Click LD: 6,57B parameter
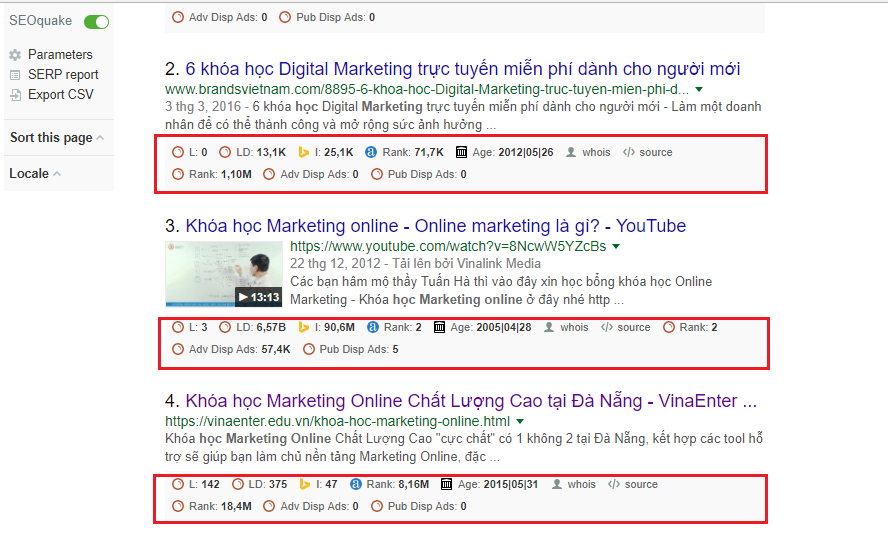Viewport: 888px width, 536px height. pos(253,327)
